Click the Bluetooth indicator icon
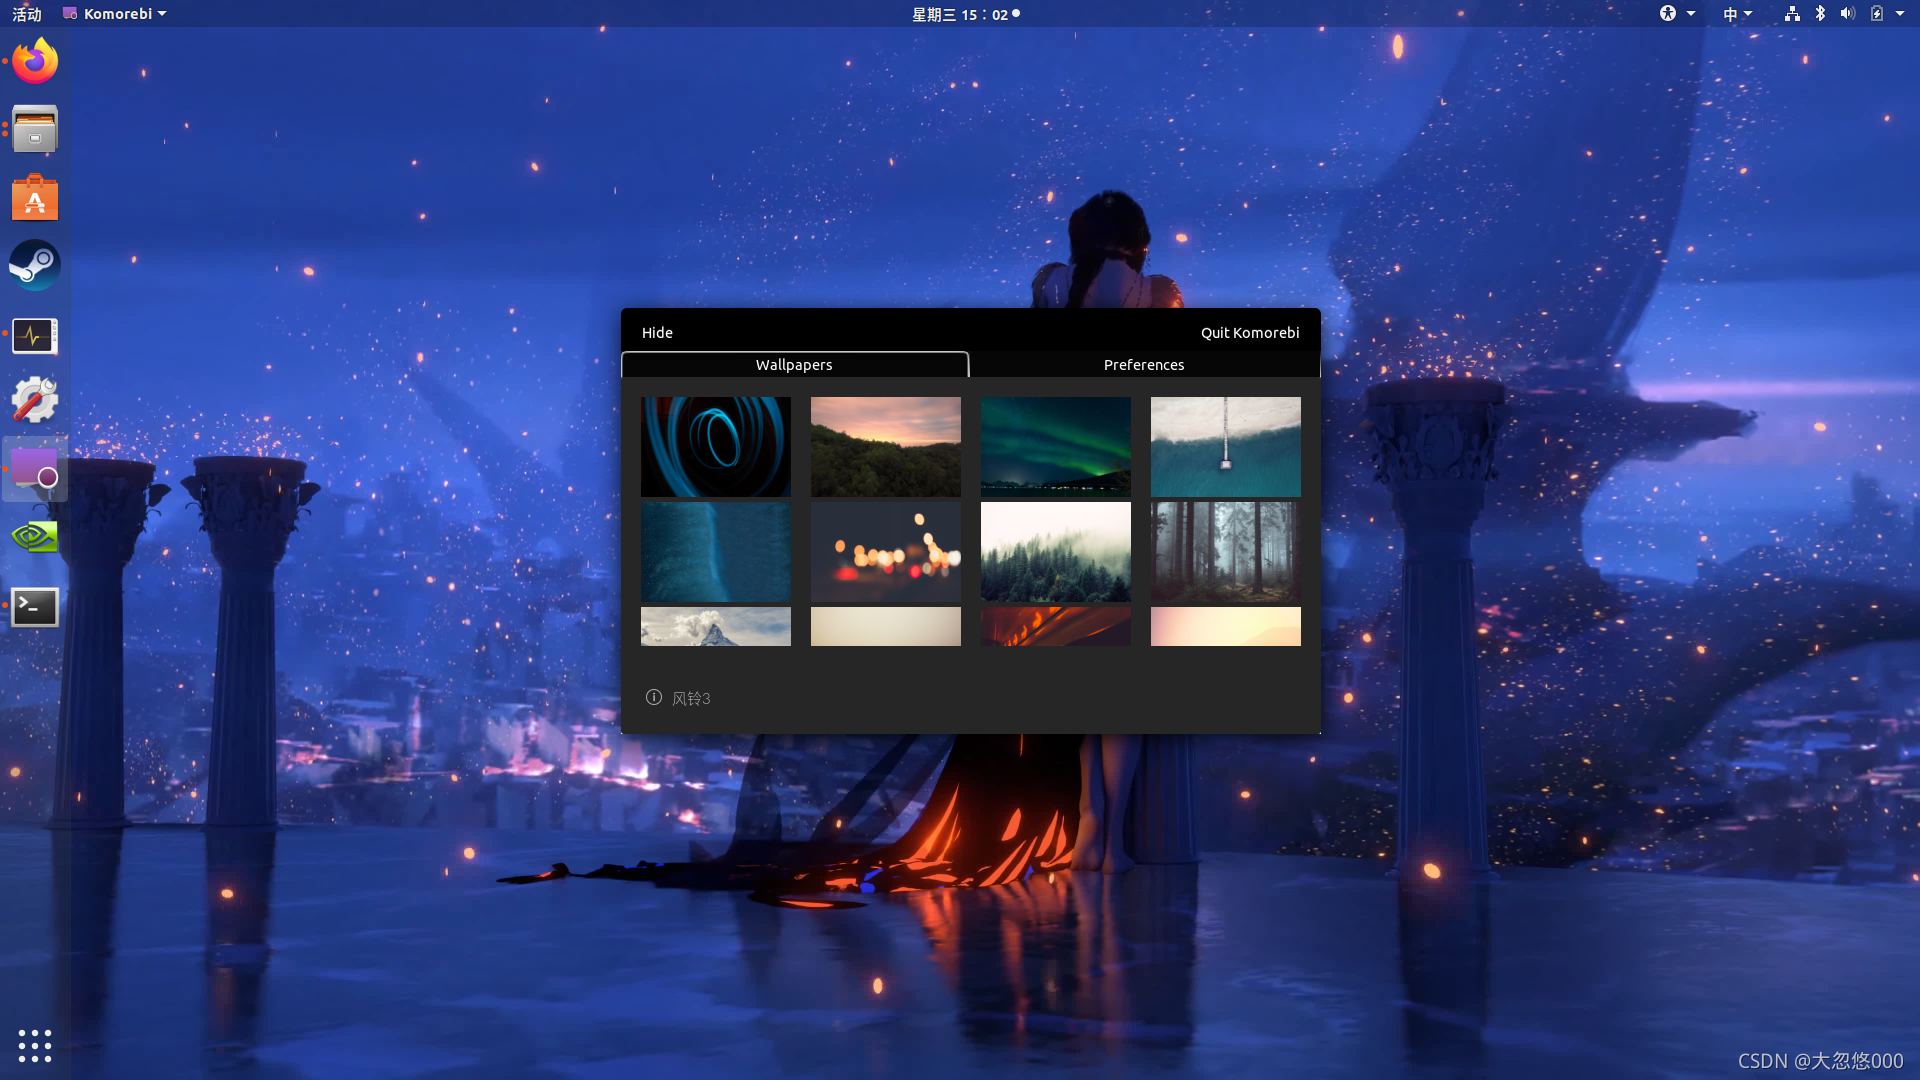Image resolution: width=1920 pixels, height=1080 pixels. tap(1820, 14)
